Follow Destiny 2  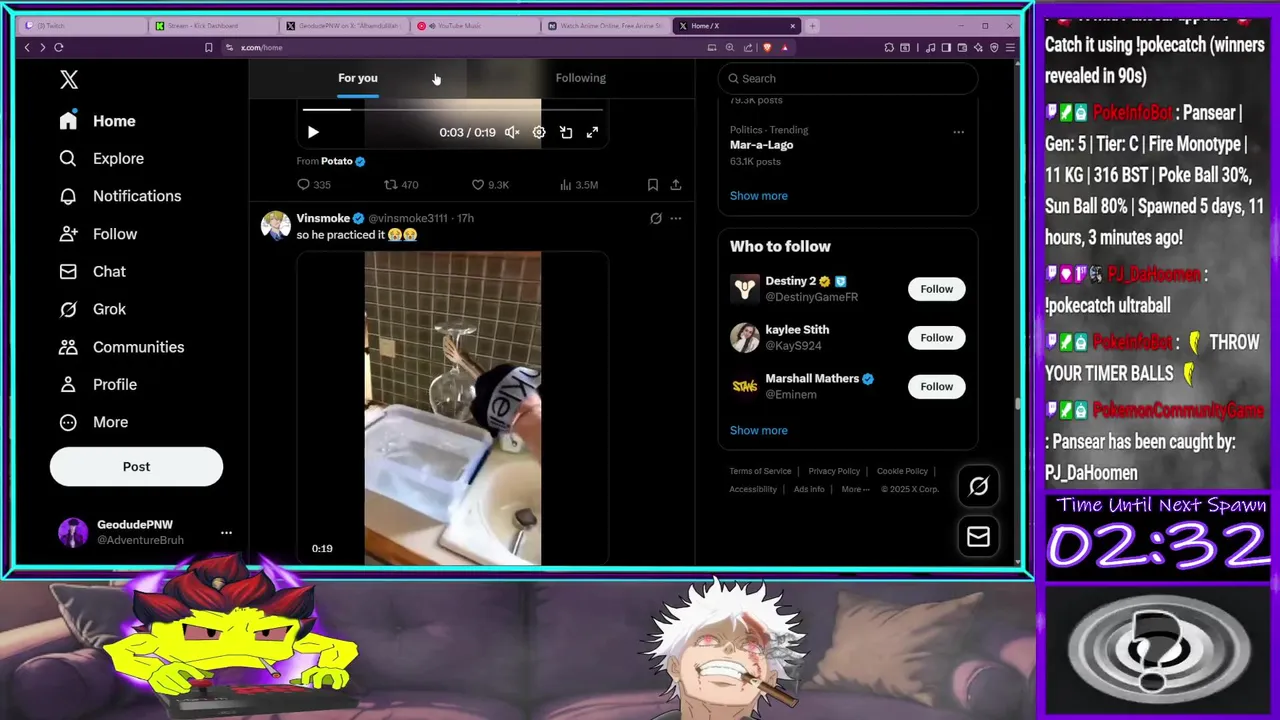click(937, 289)
